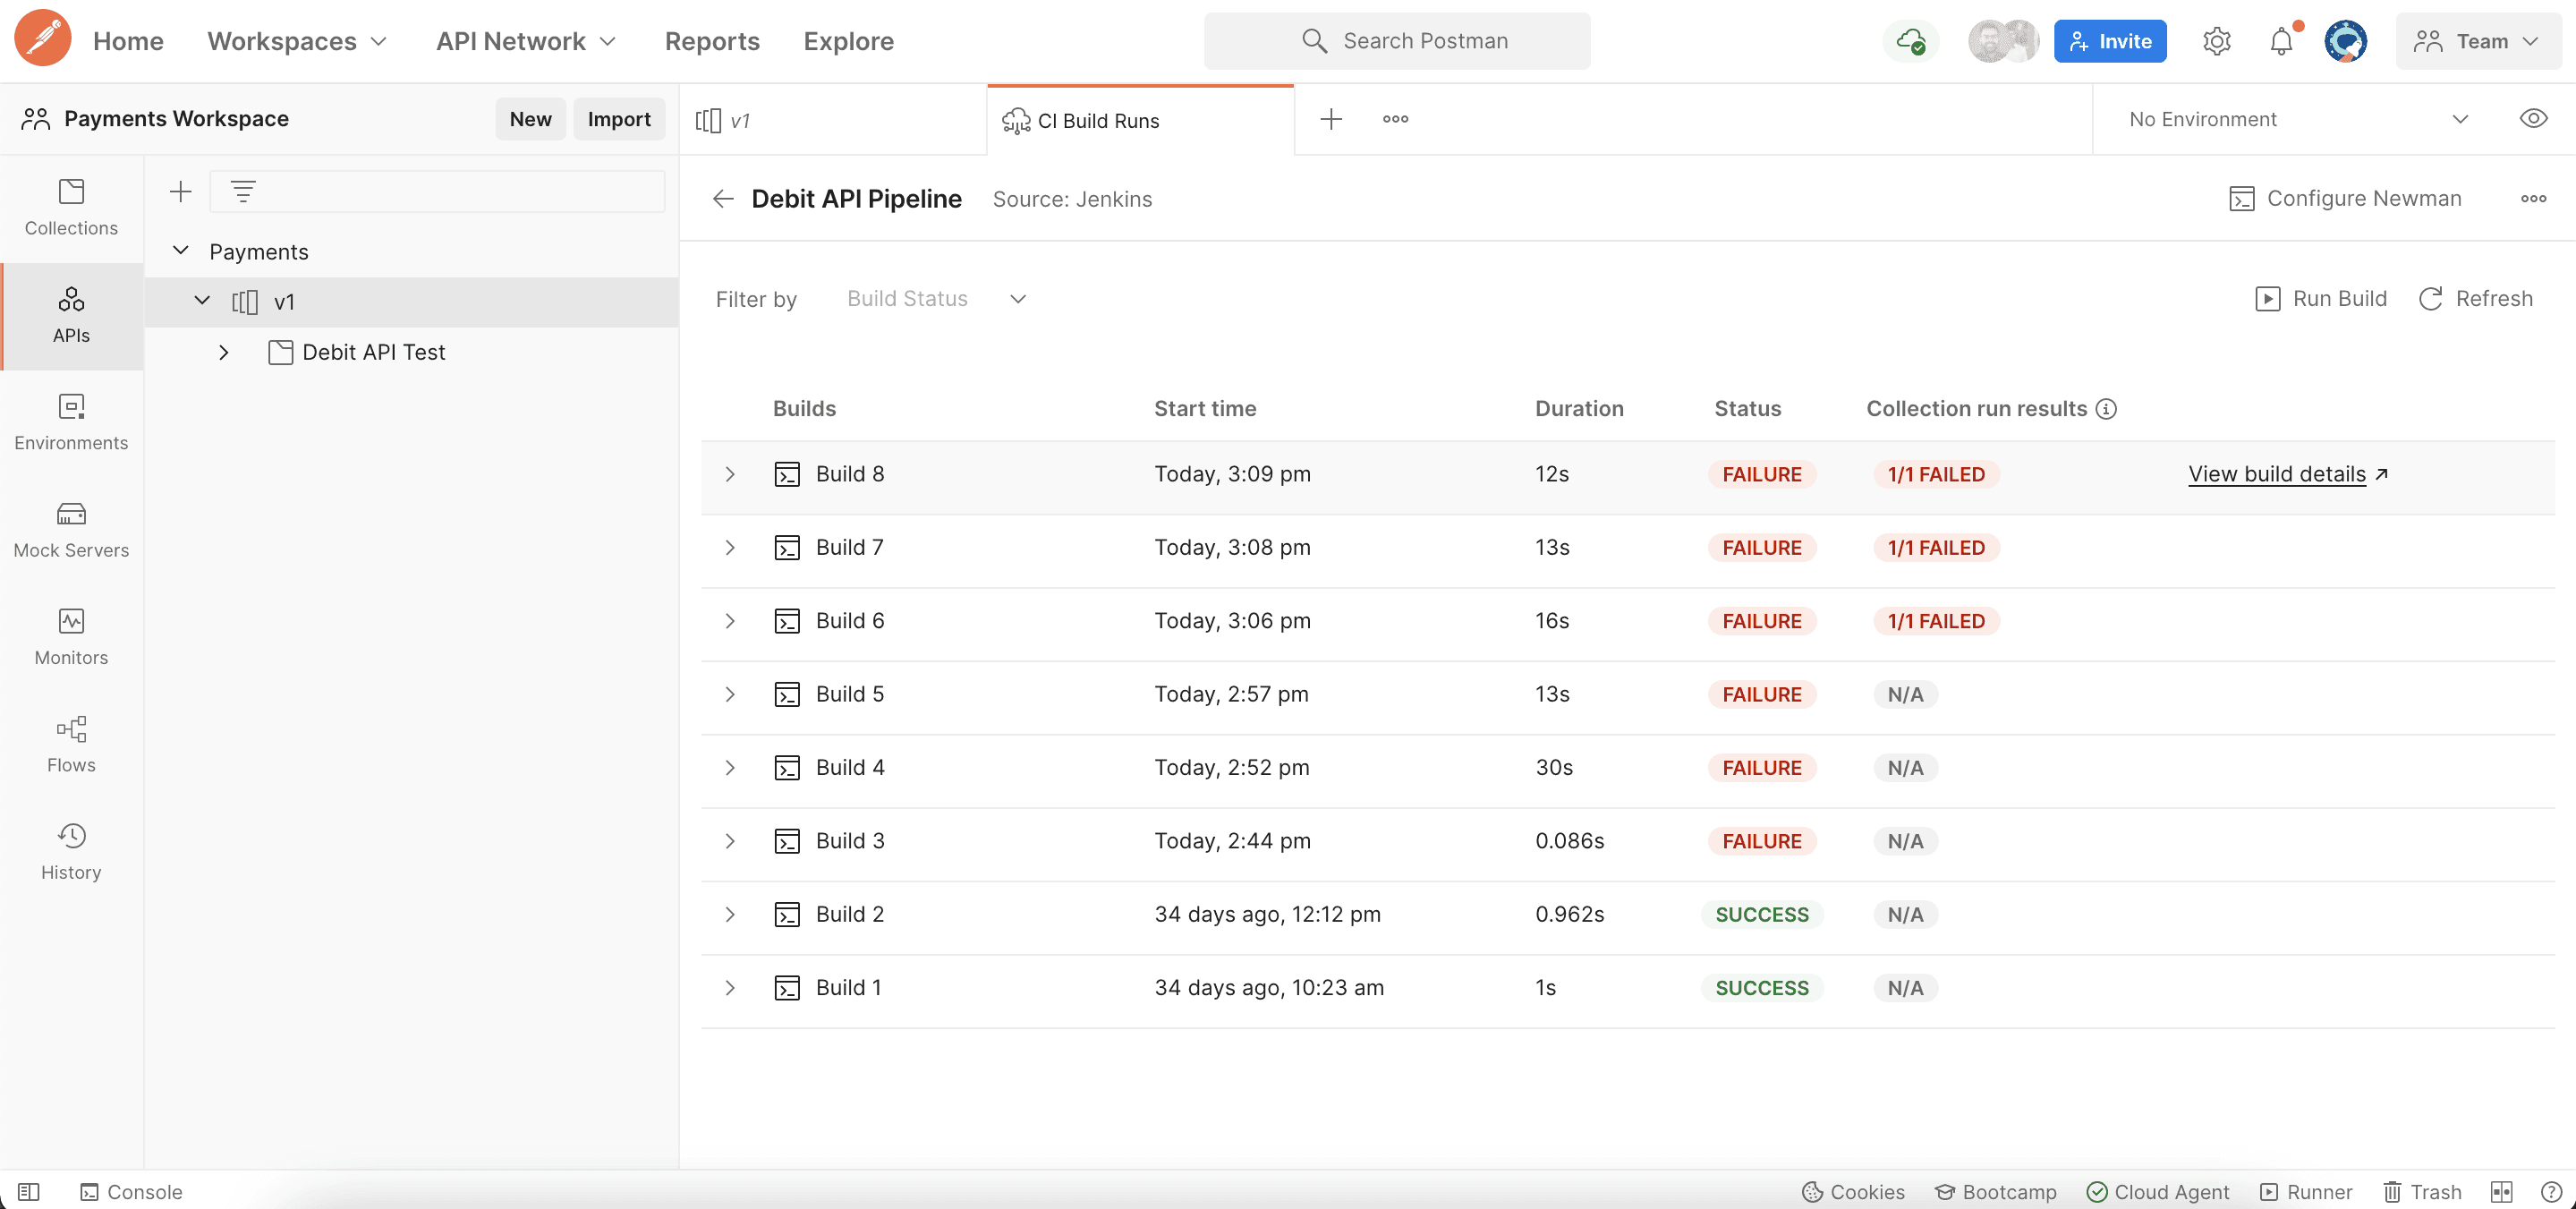
Task: Expand the Debit API Test collection
Action: pos(224,352)
